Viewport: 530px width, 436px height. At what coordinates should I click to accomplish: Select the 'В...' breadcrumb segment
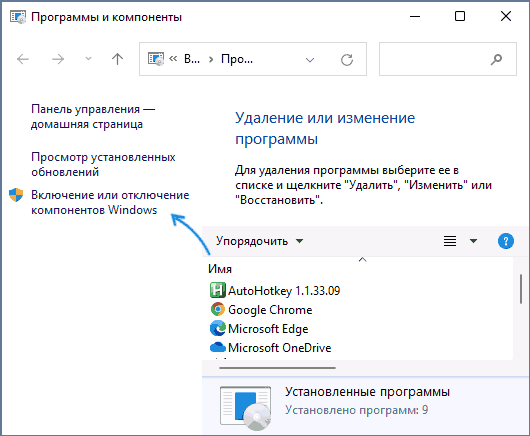tap(192, 59)
